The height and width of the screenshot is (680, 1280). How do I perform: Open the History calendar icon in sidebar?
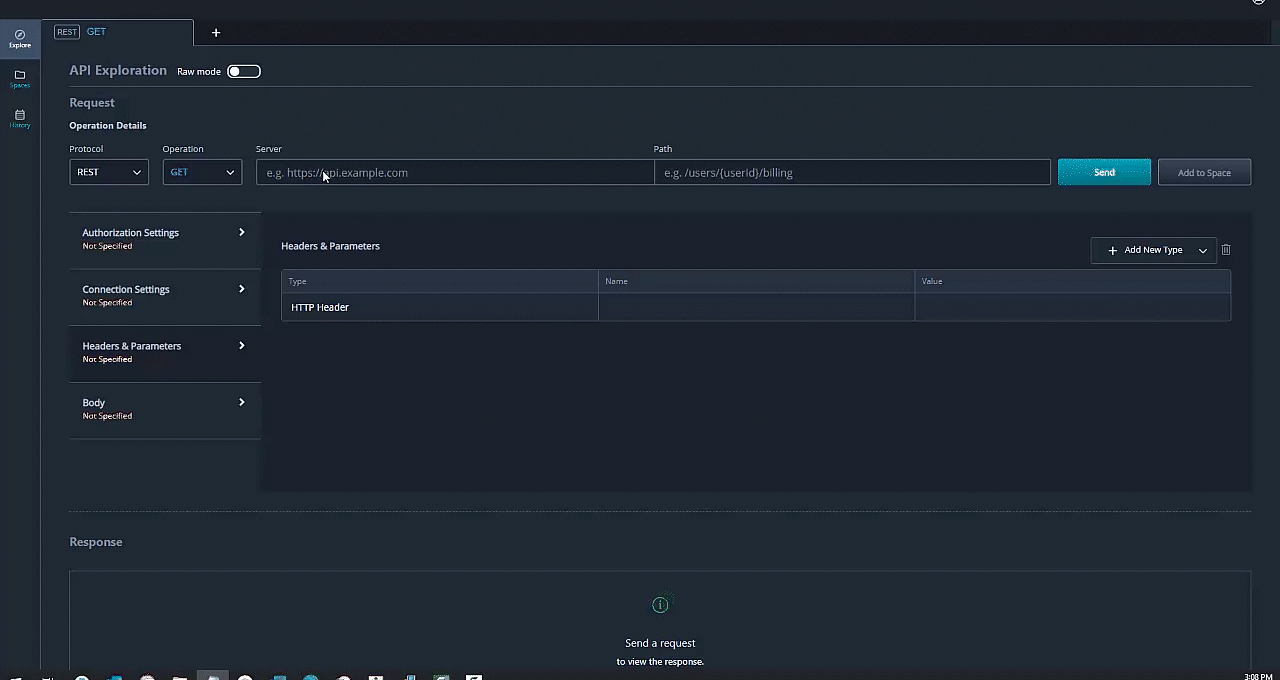coord(20,119)
